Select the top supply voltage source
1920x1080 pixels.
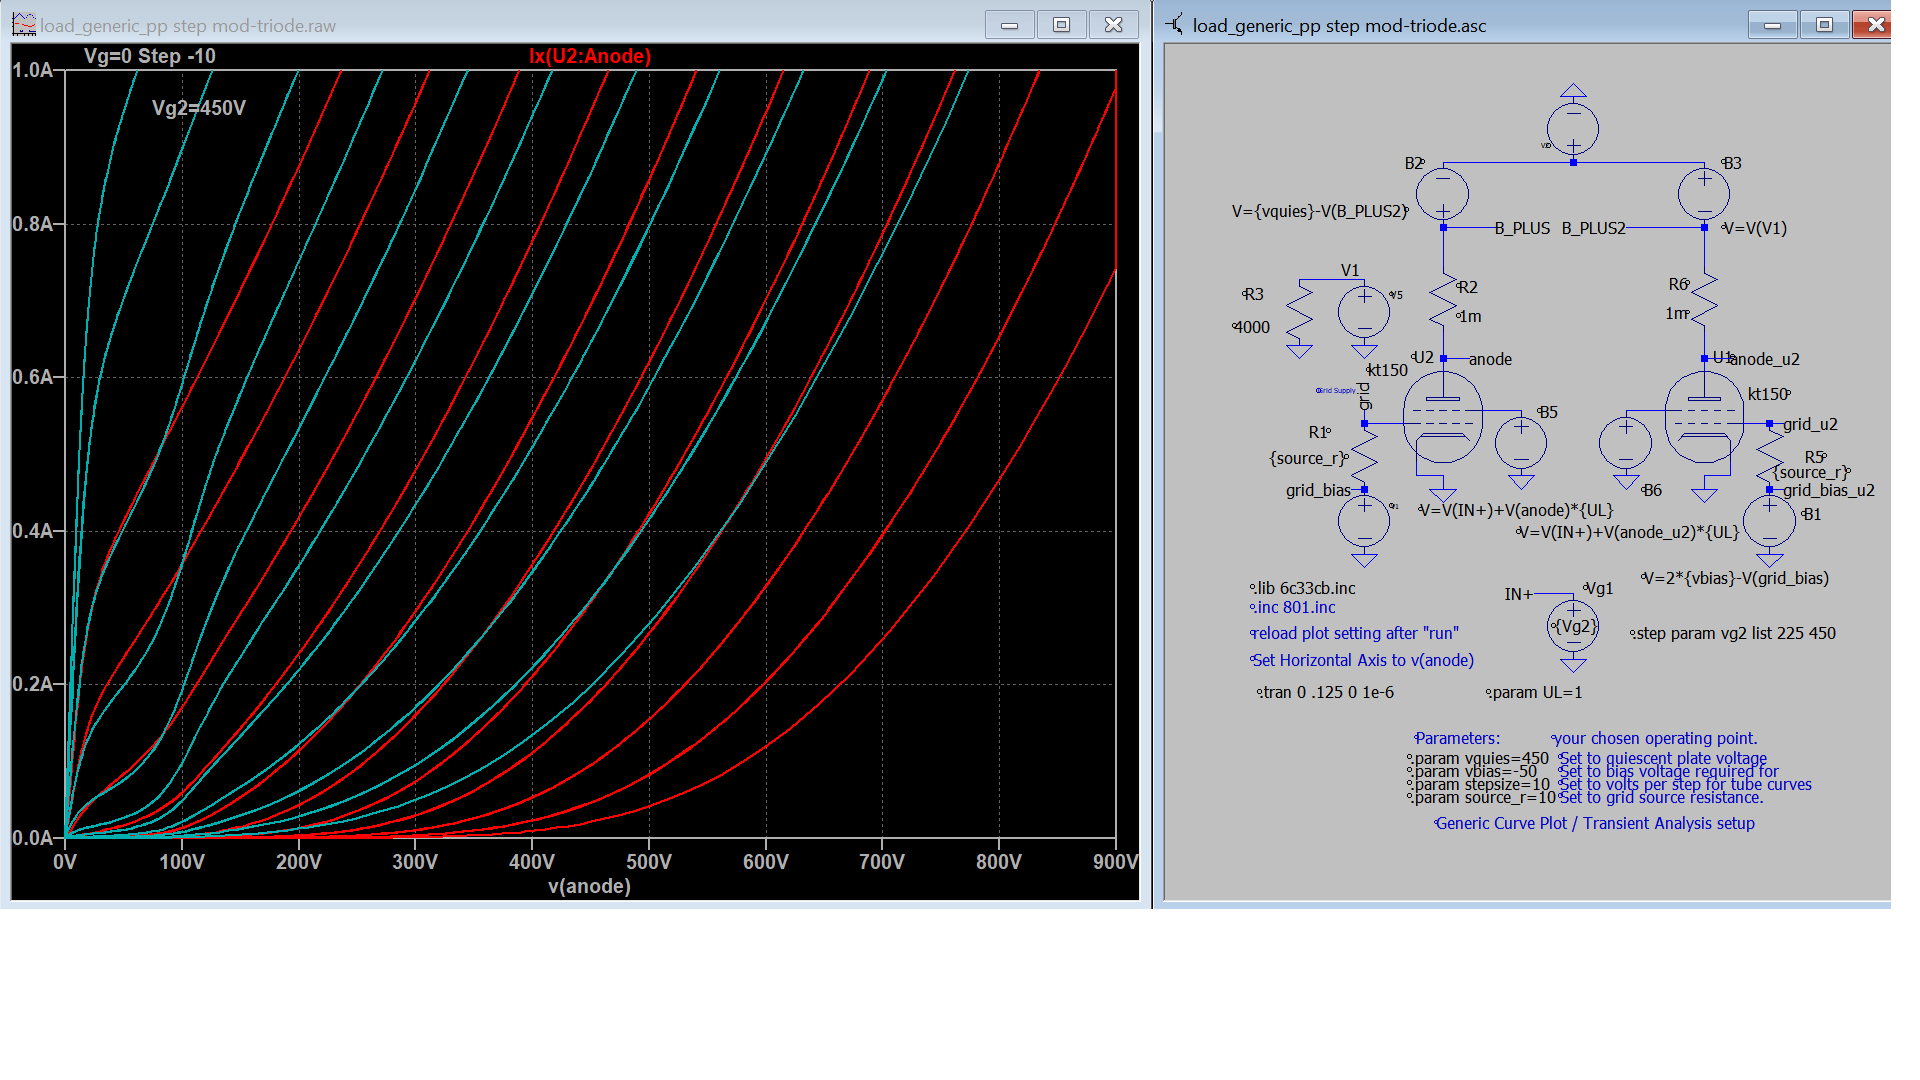[x=1573, y=129]
